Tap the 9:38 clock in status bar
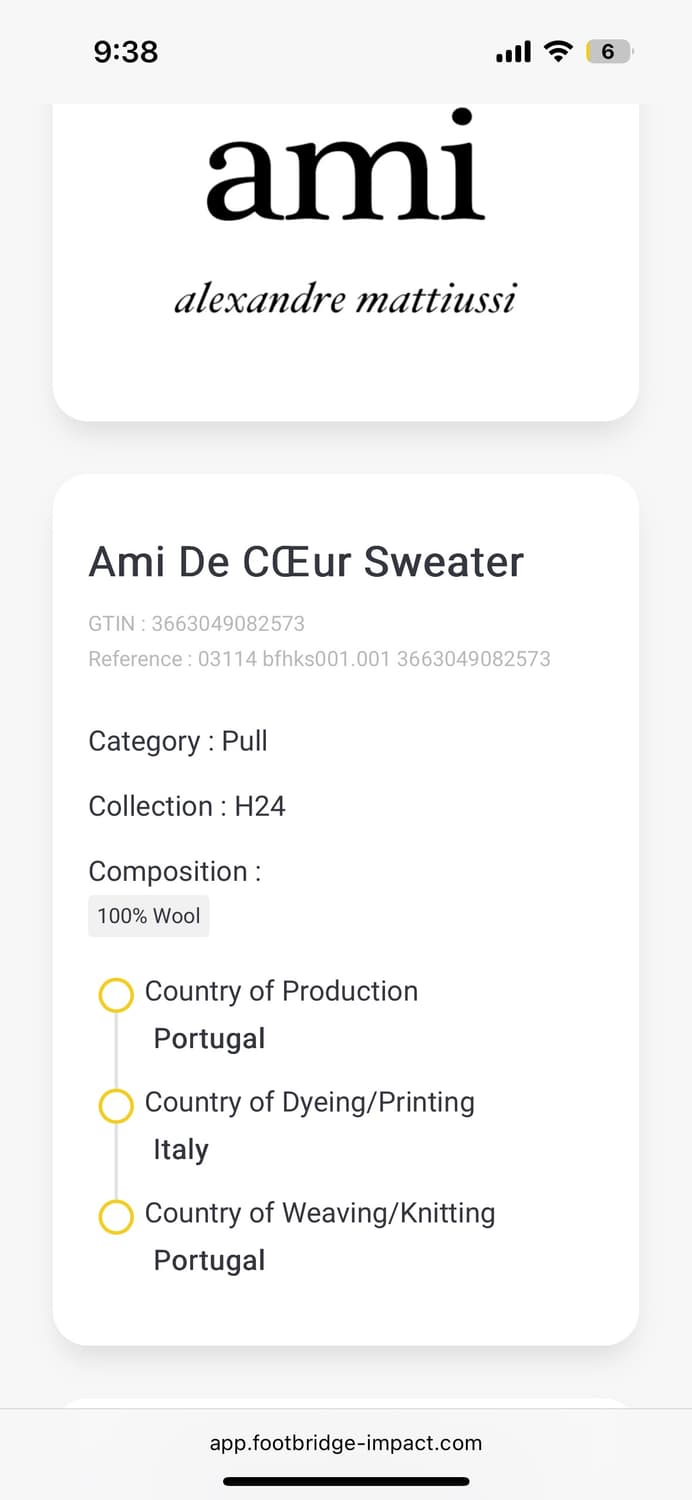 click(x=126, y=52)
